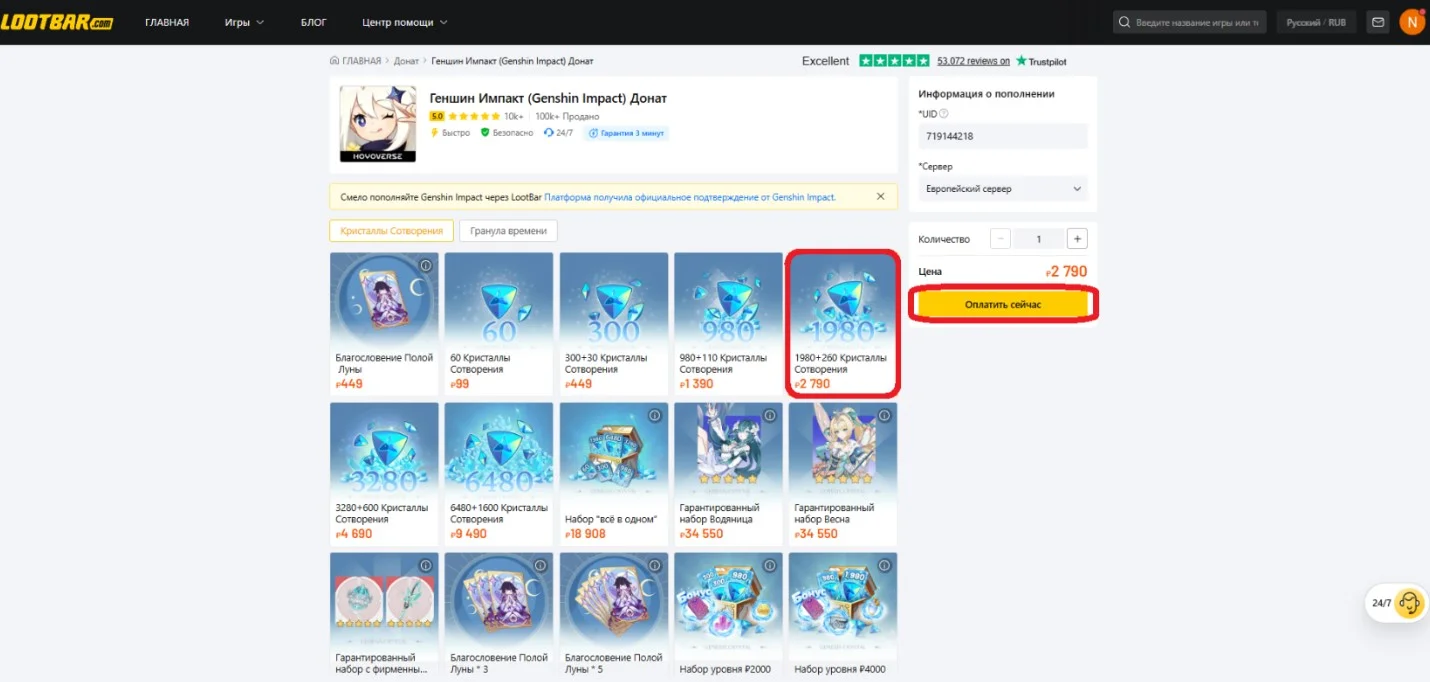Click the Оплатить сейчас button
This screenshot has height=682, width=1430.
coord(1003,304)
